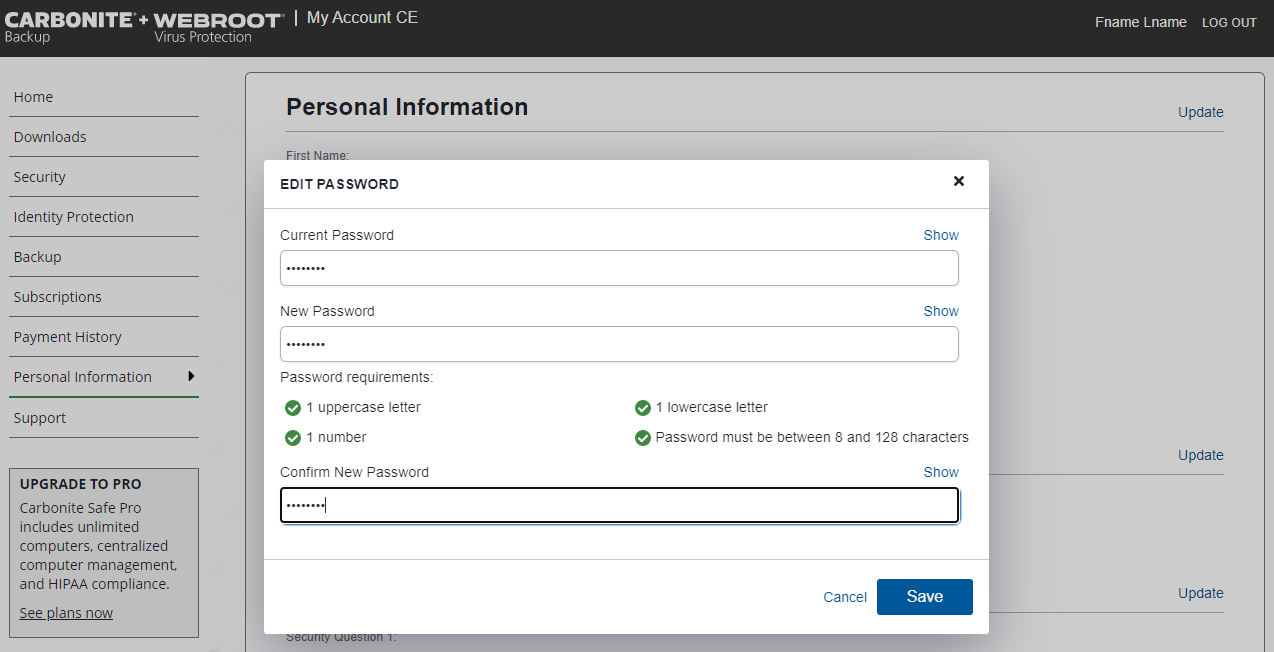Image resolution: width=1274 pixels, height=652 pixels.
Task: Select the Confirm New Password field
Action: click(619, 505)
